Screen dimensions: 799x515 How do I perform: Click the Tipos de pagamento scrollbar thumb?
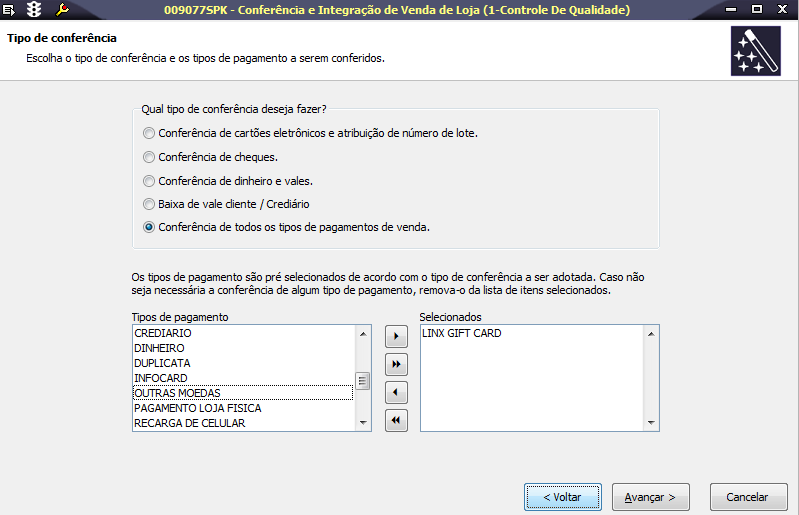[363, 380]
